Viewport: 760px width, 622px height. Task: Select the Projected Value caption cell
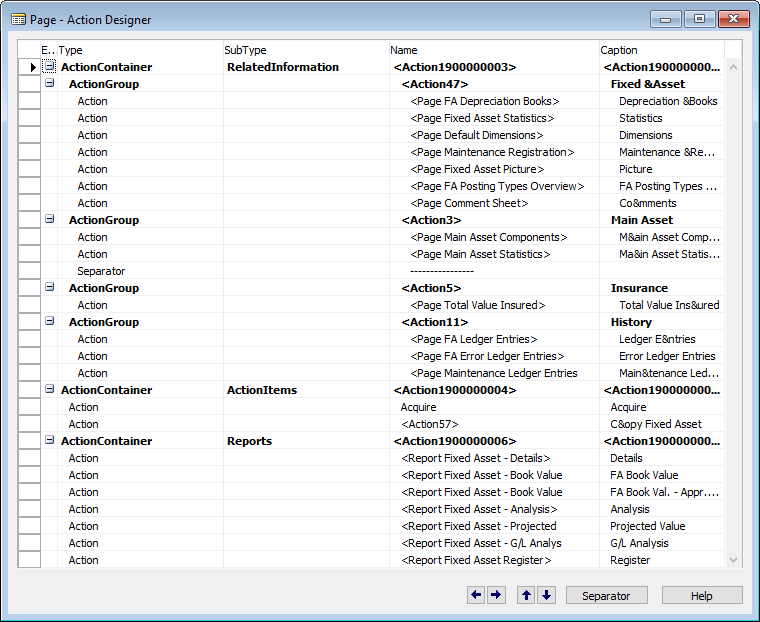[662, 526]
